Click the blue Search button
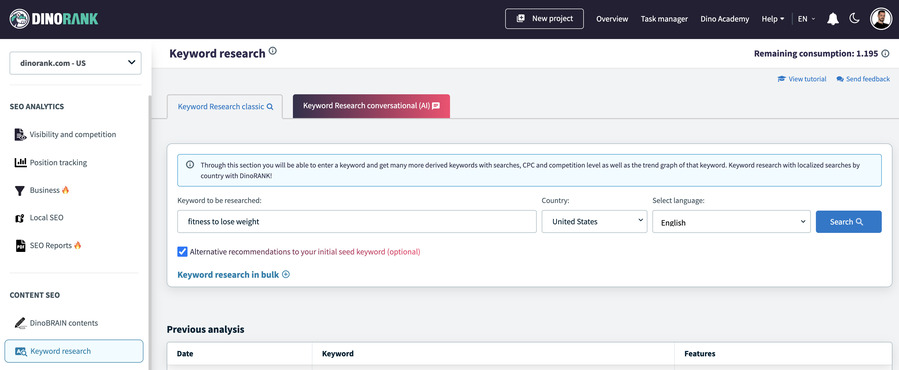 click(x=849, y=221)
